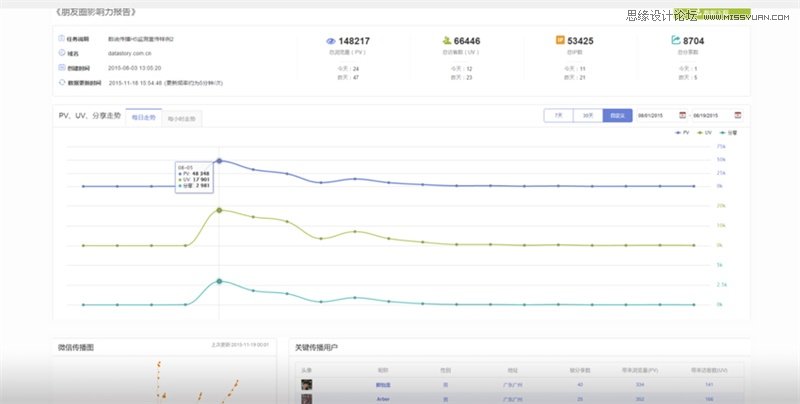Open the end date calendar icon

point(737,115)
